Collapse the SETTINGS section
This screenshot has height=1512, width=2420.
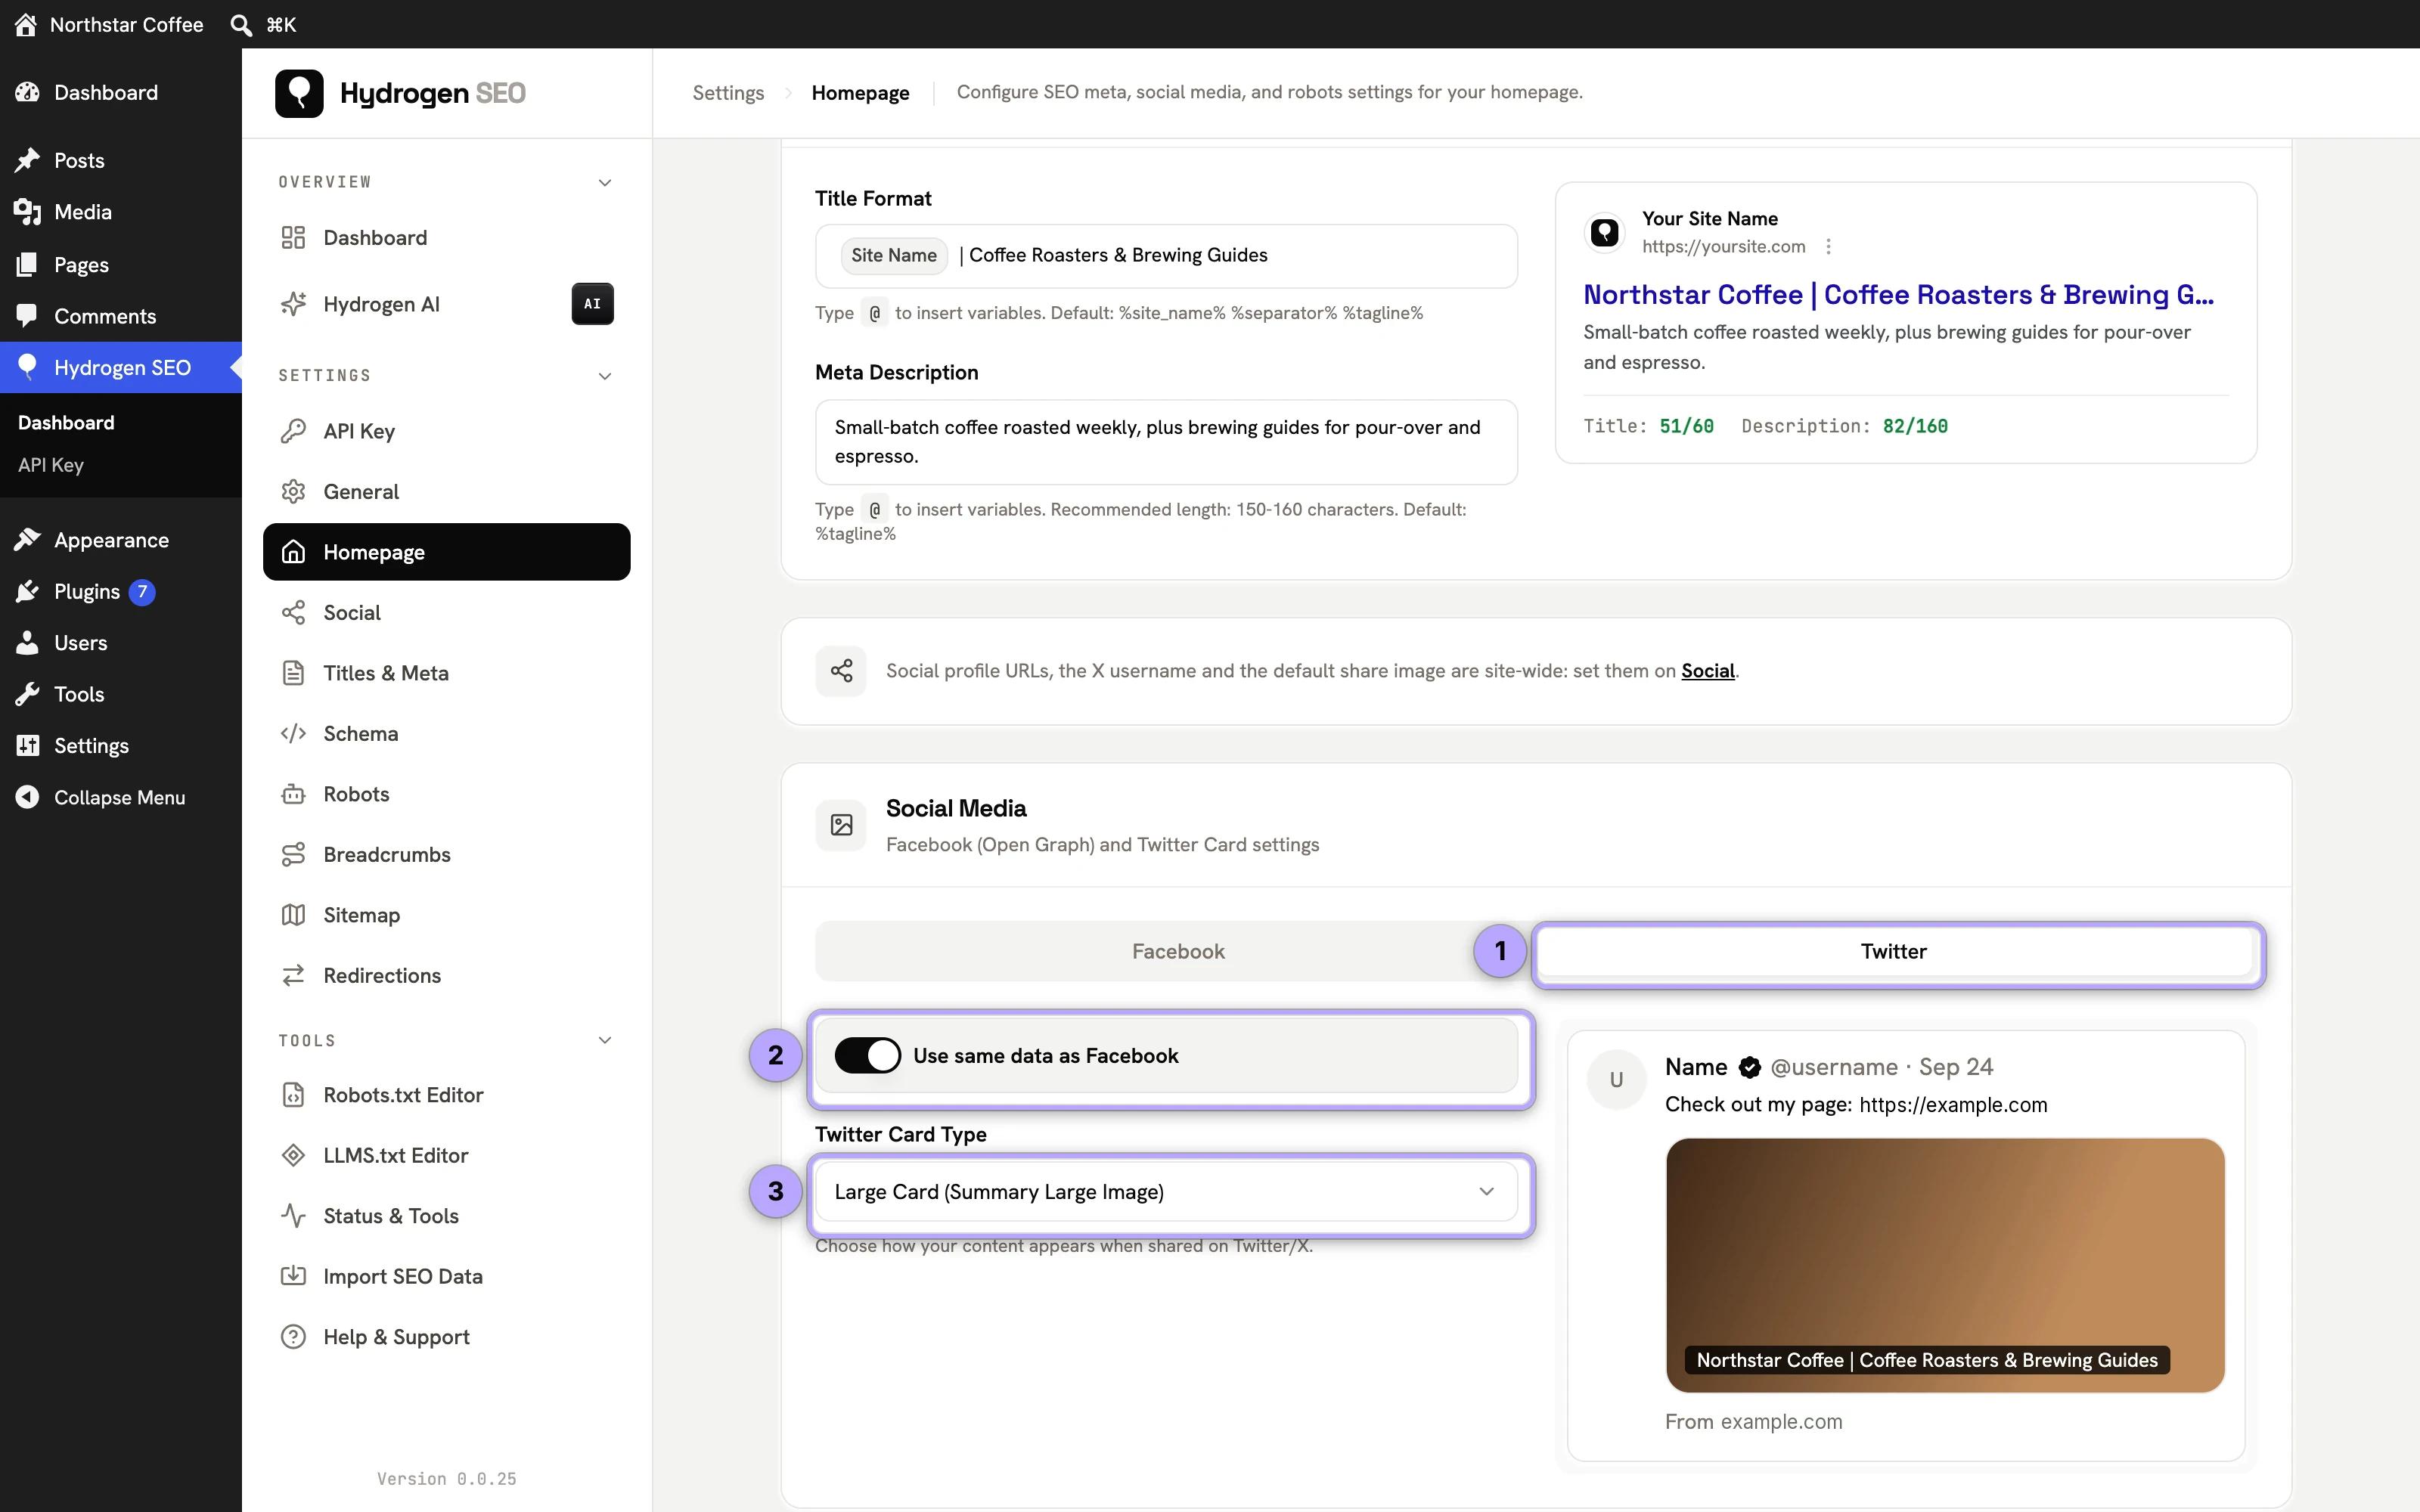point(605,376)
